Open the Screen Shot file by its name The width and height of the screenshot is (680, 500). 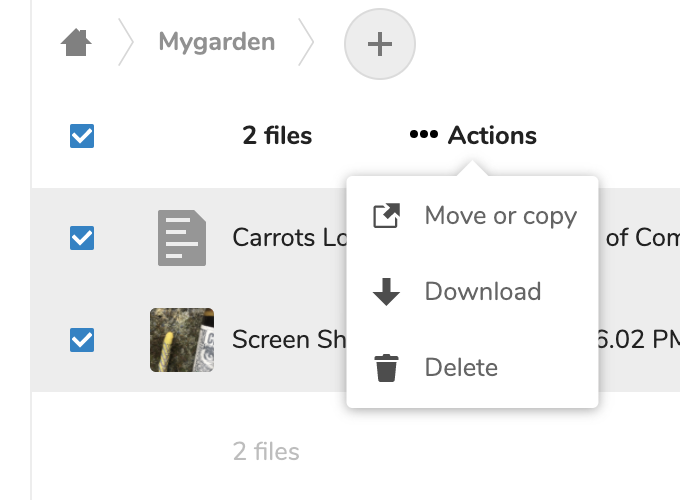(x=286, y=340)
